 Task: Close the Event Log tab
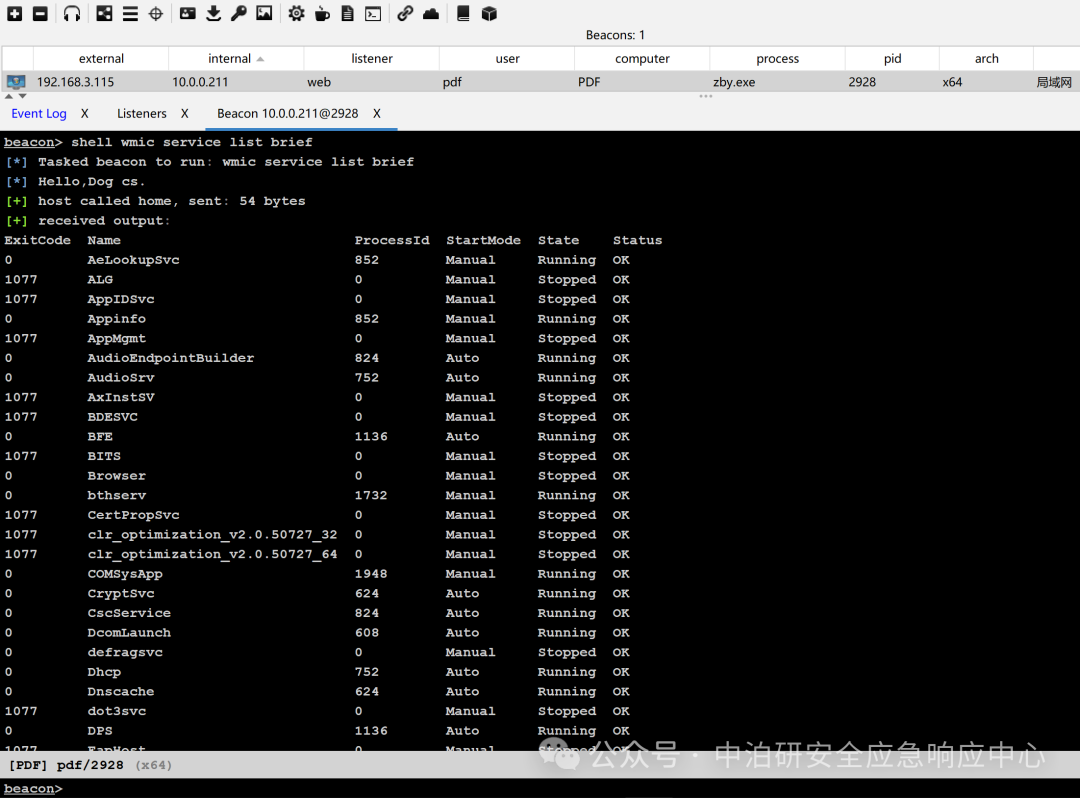click(85, 114)
